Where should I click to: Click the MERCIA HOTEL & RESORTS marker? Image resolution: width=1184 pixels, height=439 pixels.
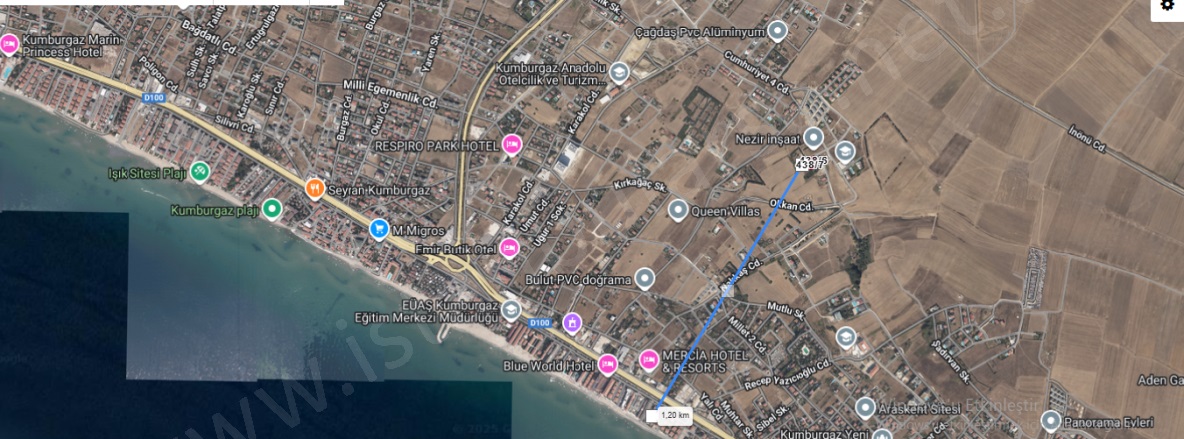(x=648, y=360)
